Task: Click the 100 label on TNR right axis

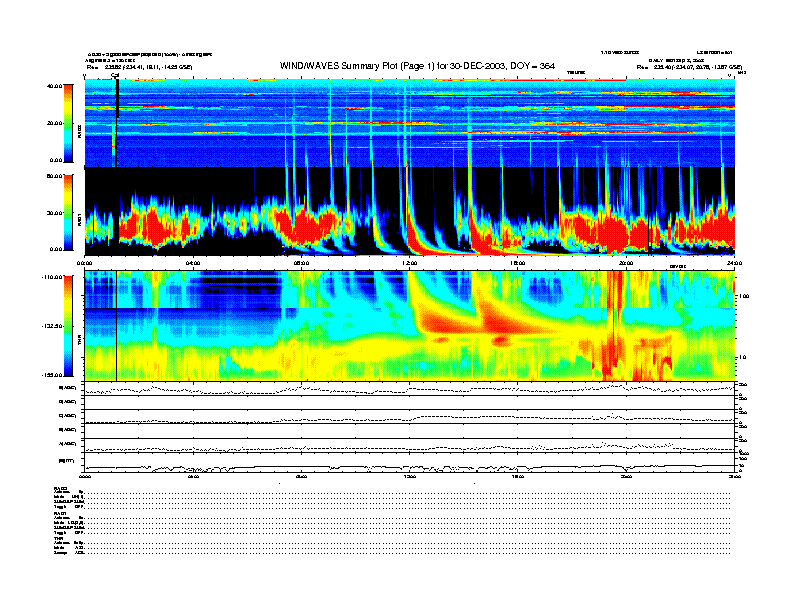Action: 745,296
